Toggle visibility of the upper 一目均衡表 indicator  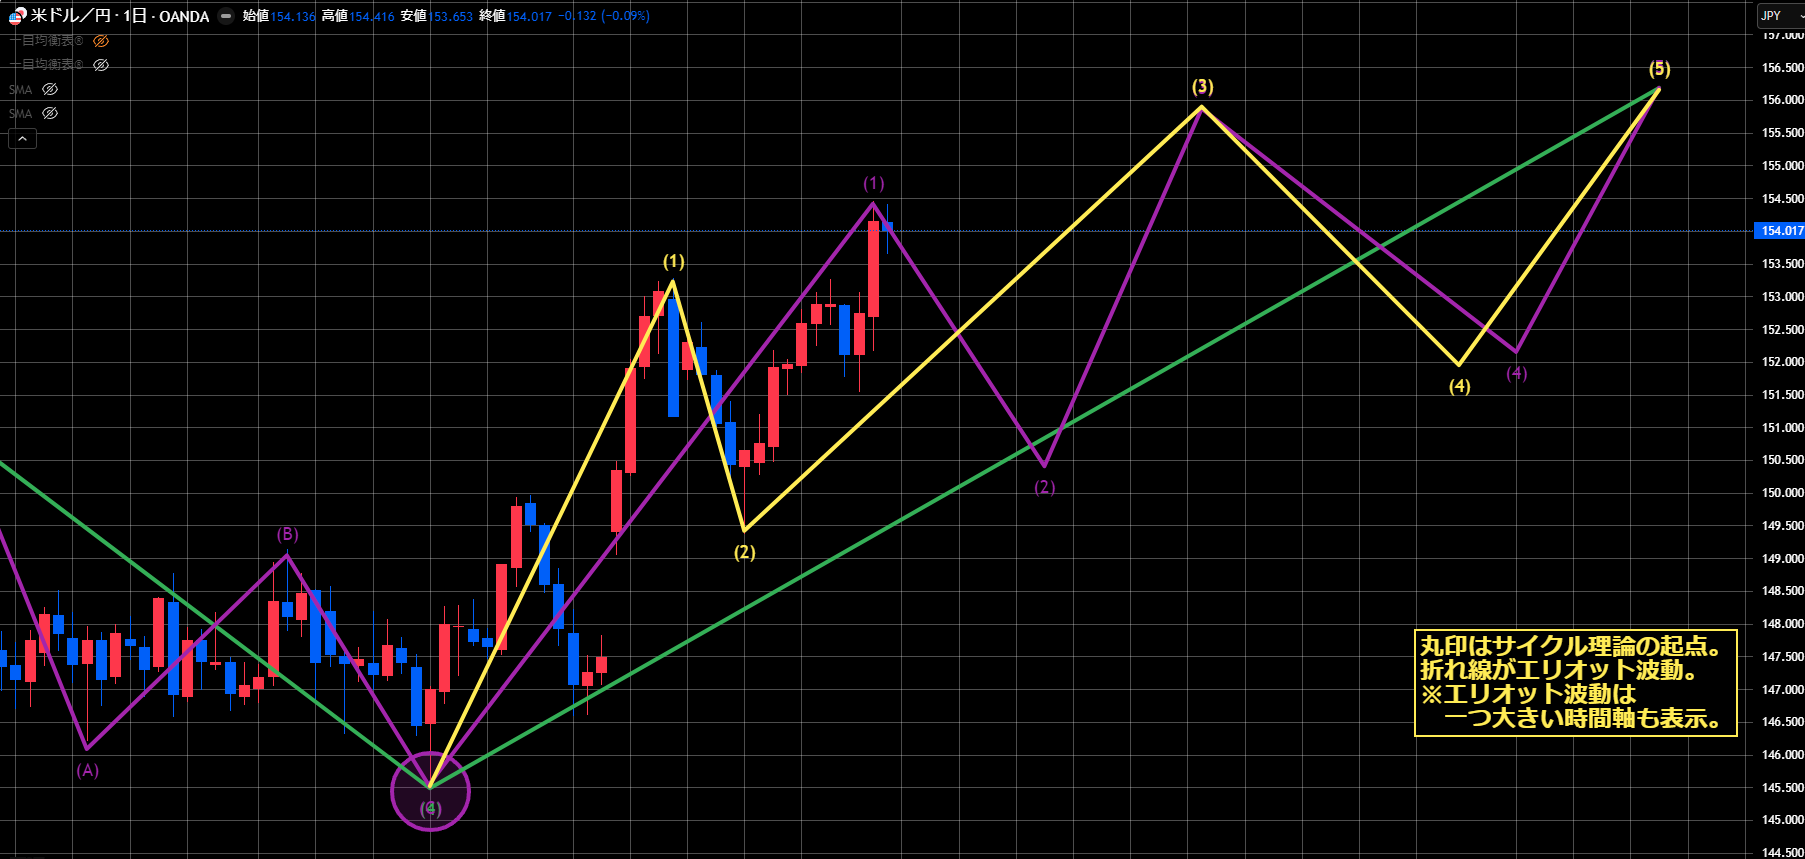(x=101, y=41)
